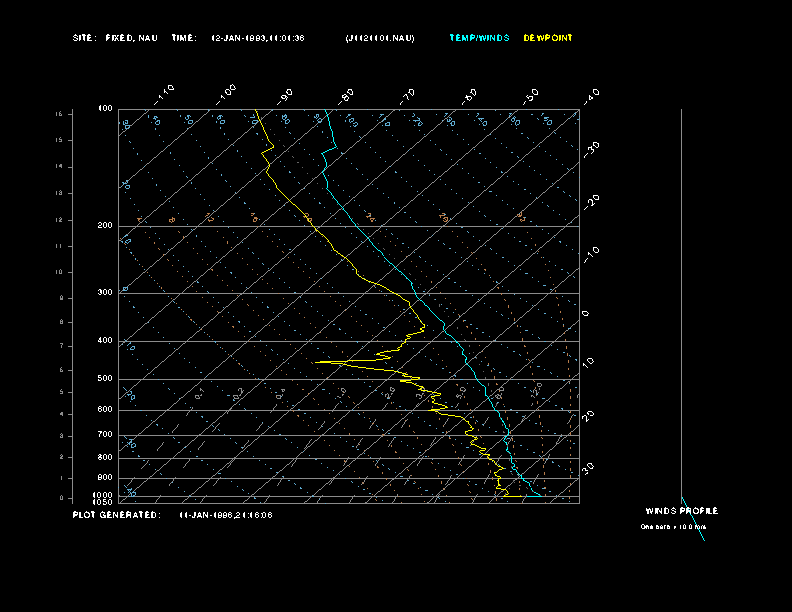Click the -30 temperature label on right edge
This screenshot has width=792, height=612.
(591, 149)
